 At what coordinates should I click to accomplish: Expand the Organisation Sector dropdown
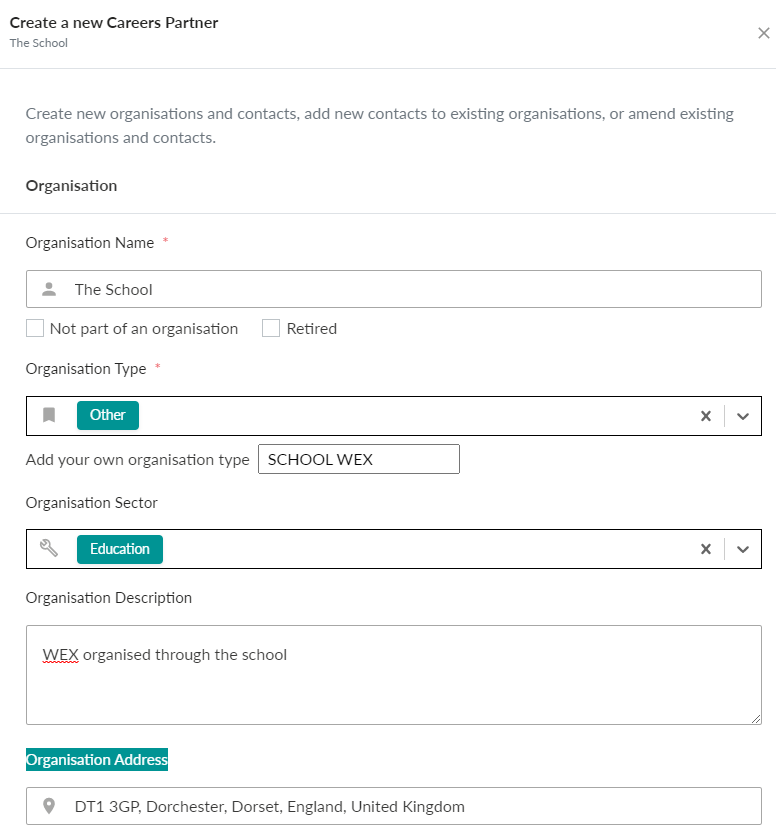(742, 548)
